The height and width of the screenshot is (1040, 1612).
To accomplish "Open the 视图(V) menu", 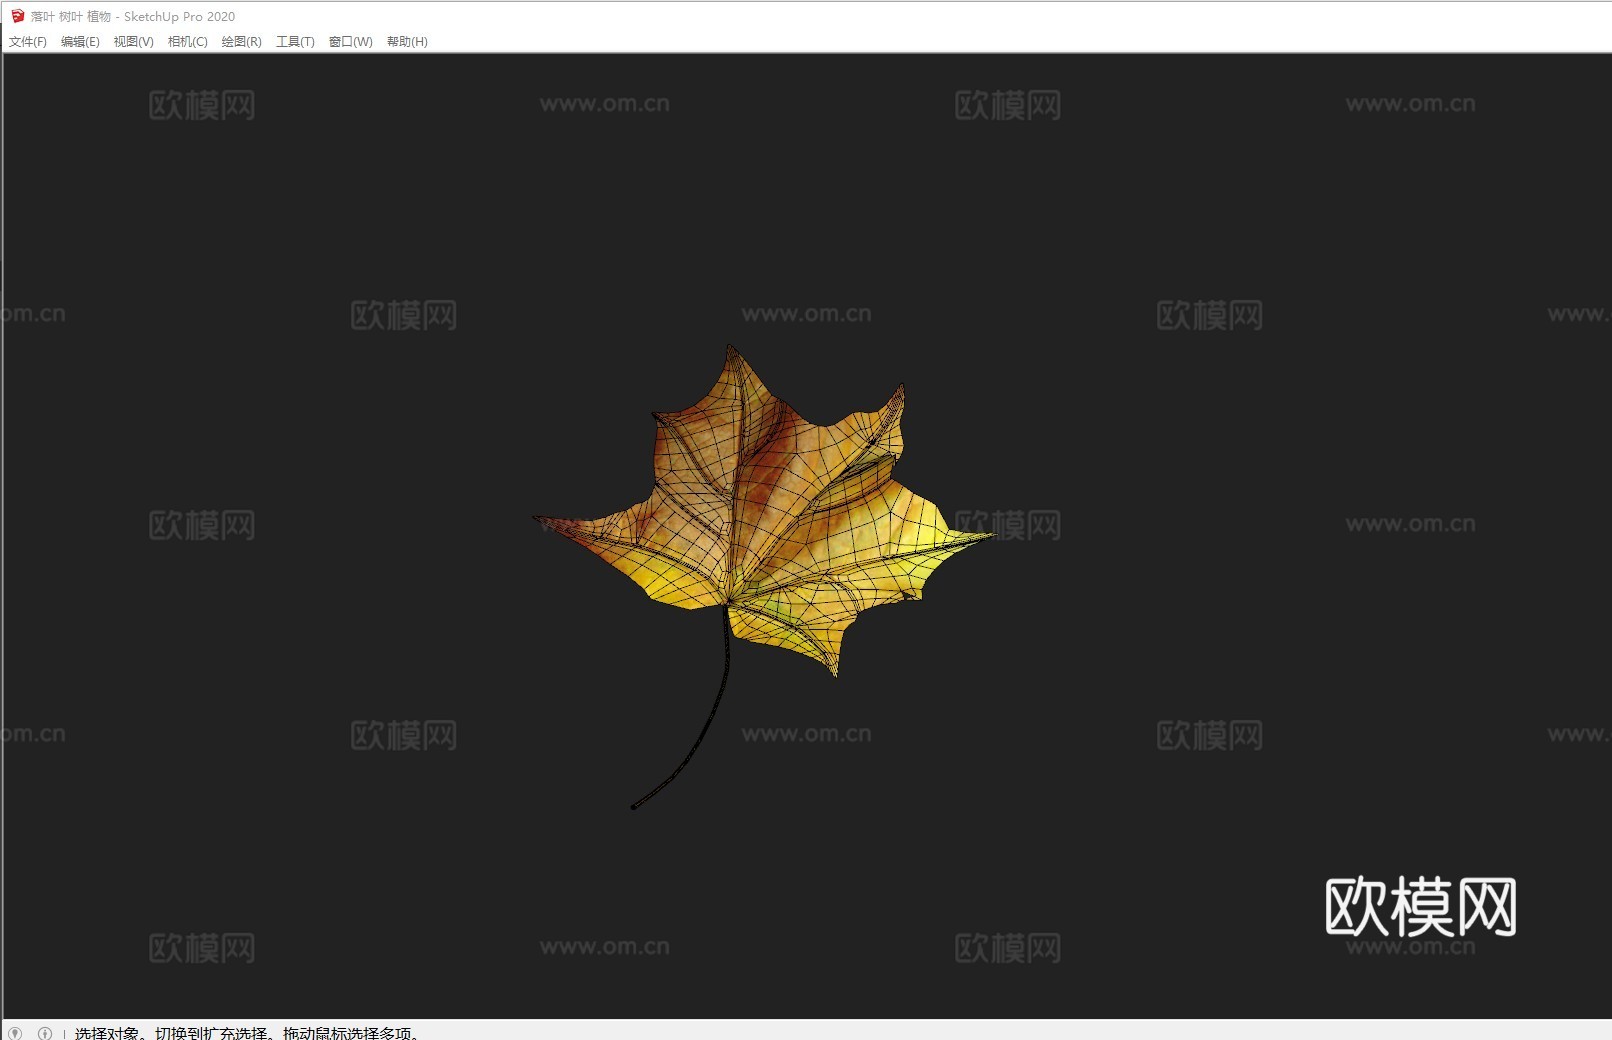I will 133,42.
